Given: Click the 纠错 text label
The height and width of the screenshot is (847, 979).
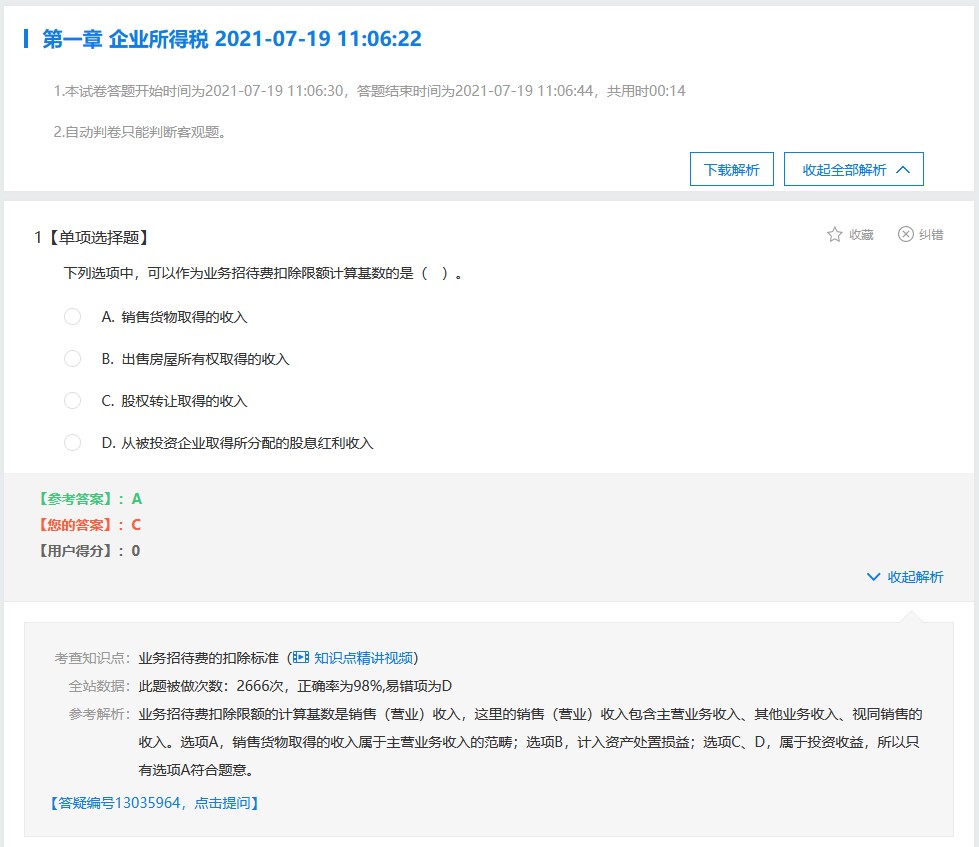Looking at the screenshot, I should point(931,235).
